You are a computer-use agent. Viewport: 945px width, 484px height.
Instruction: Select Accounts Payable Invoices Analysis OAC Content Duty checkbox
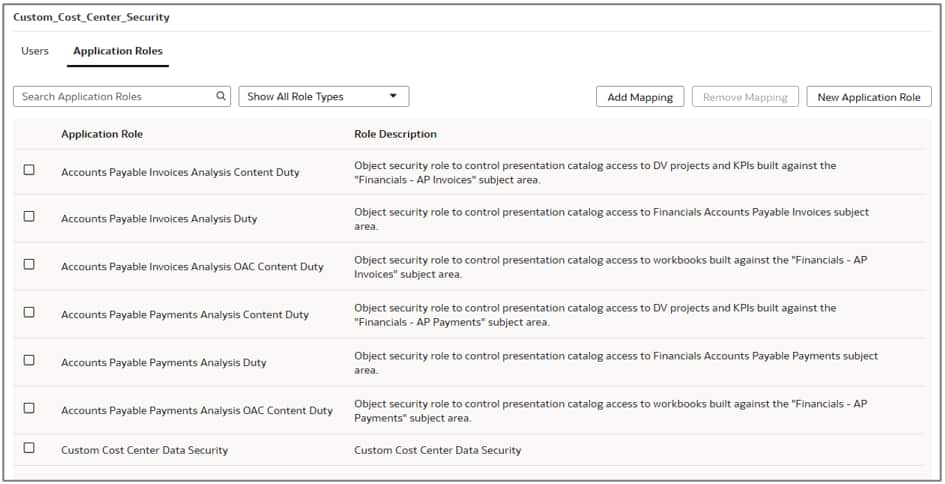(29, 264)
